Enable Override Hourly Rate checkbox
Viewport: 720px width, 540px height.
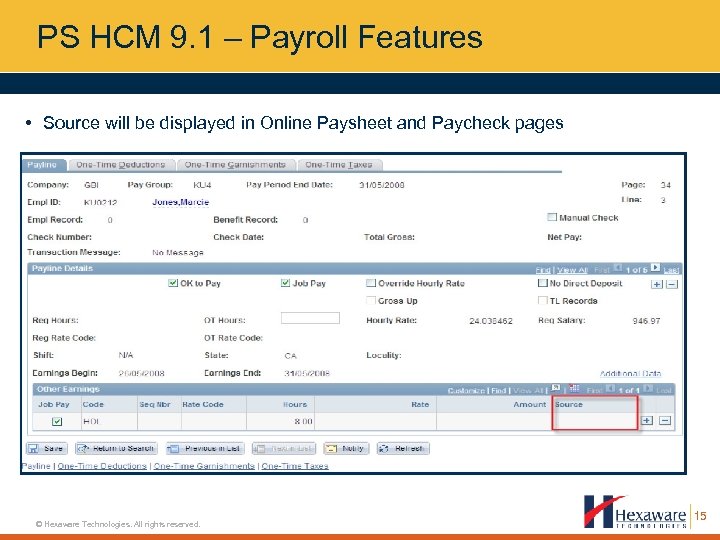coord(371,283)
